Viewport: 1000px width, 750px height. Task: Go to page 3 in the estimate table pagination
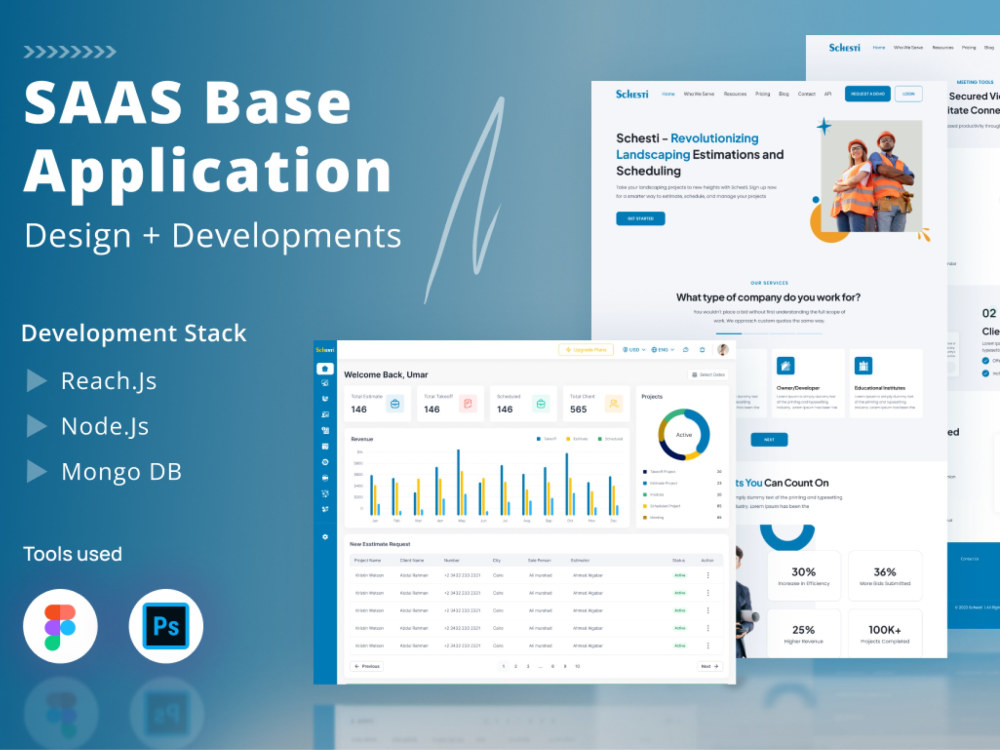(x=528, y=666)
